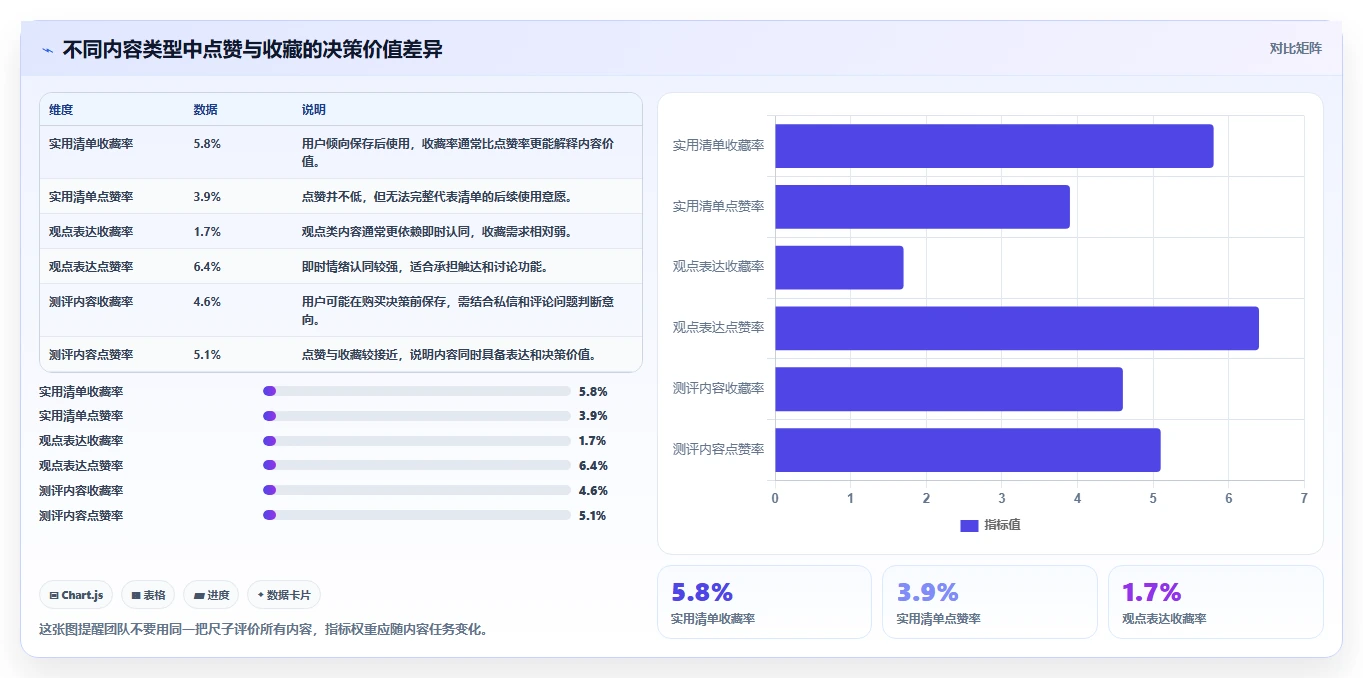Image resolution: width=1363 pixels, height=678 pixels.
Task: Click the y-axis label 测评内容收藏率 in chart
Action: (718, 389)
